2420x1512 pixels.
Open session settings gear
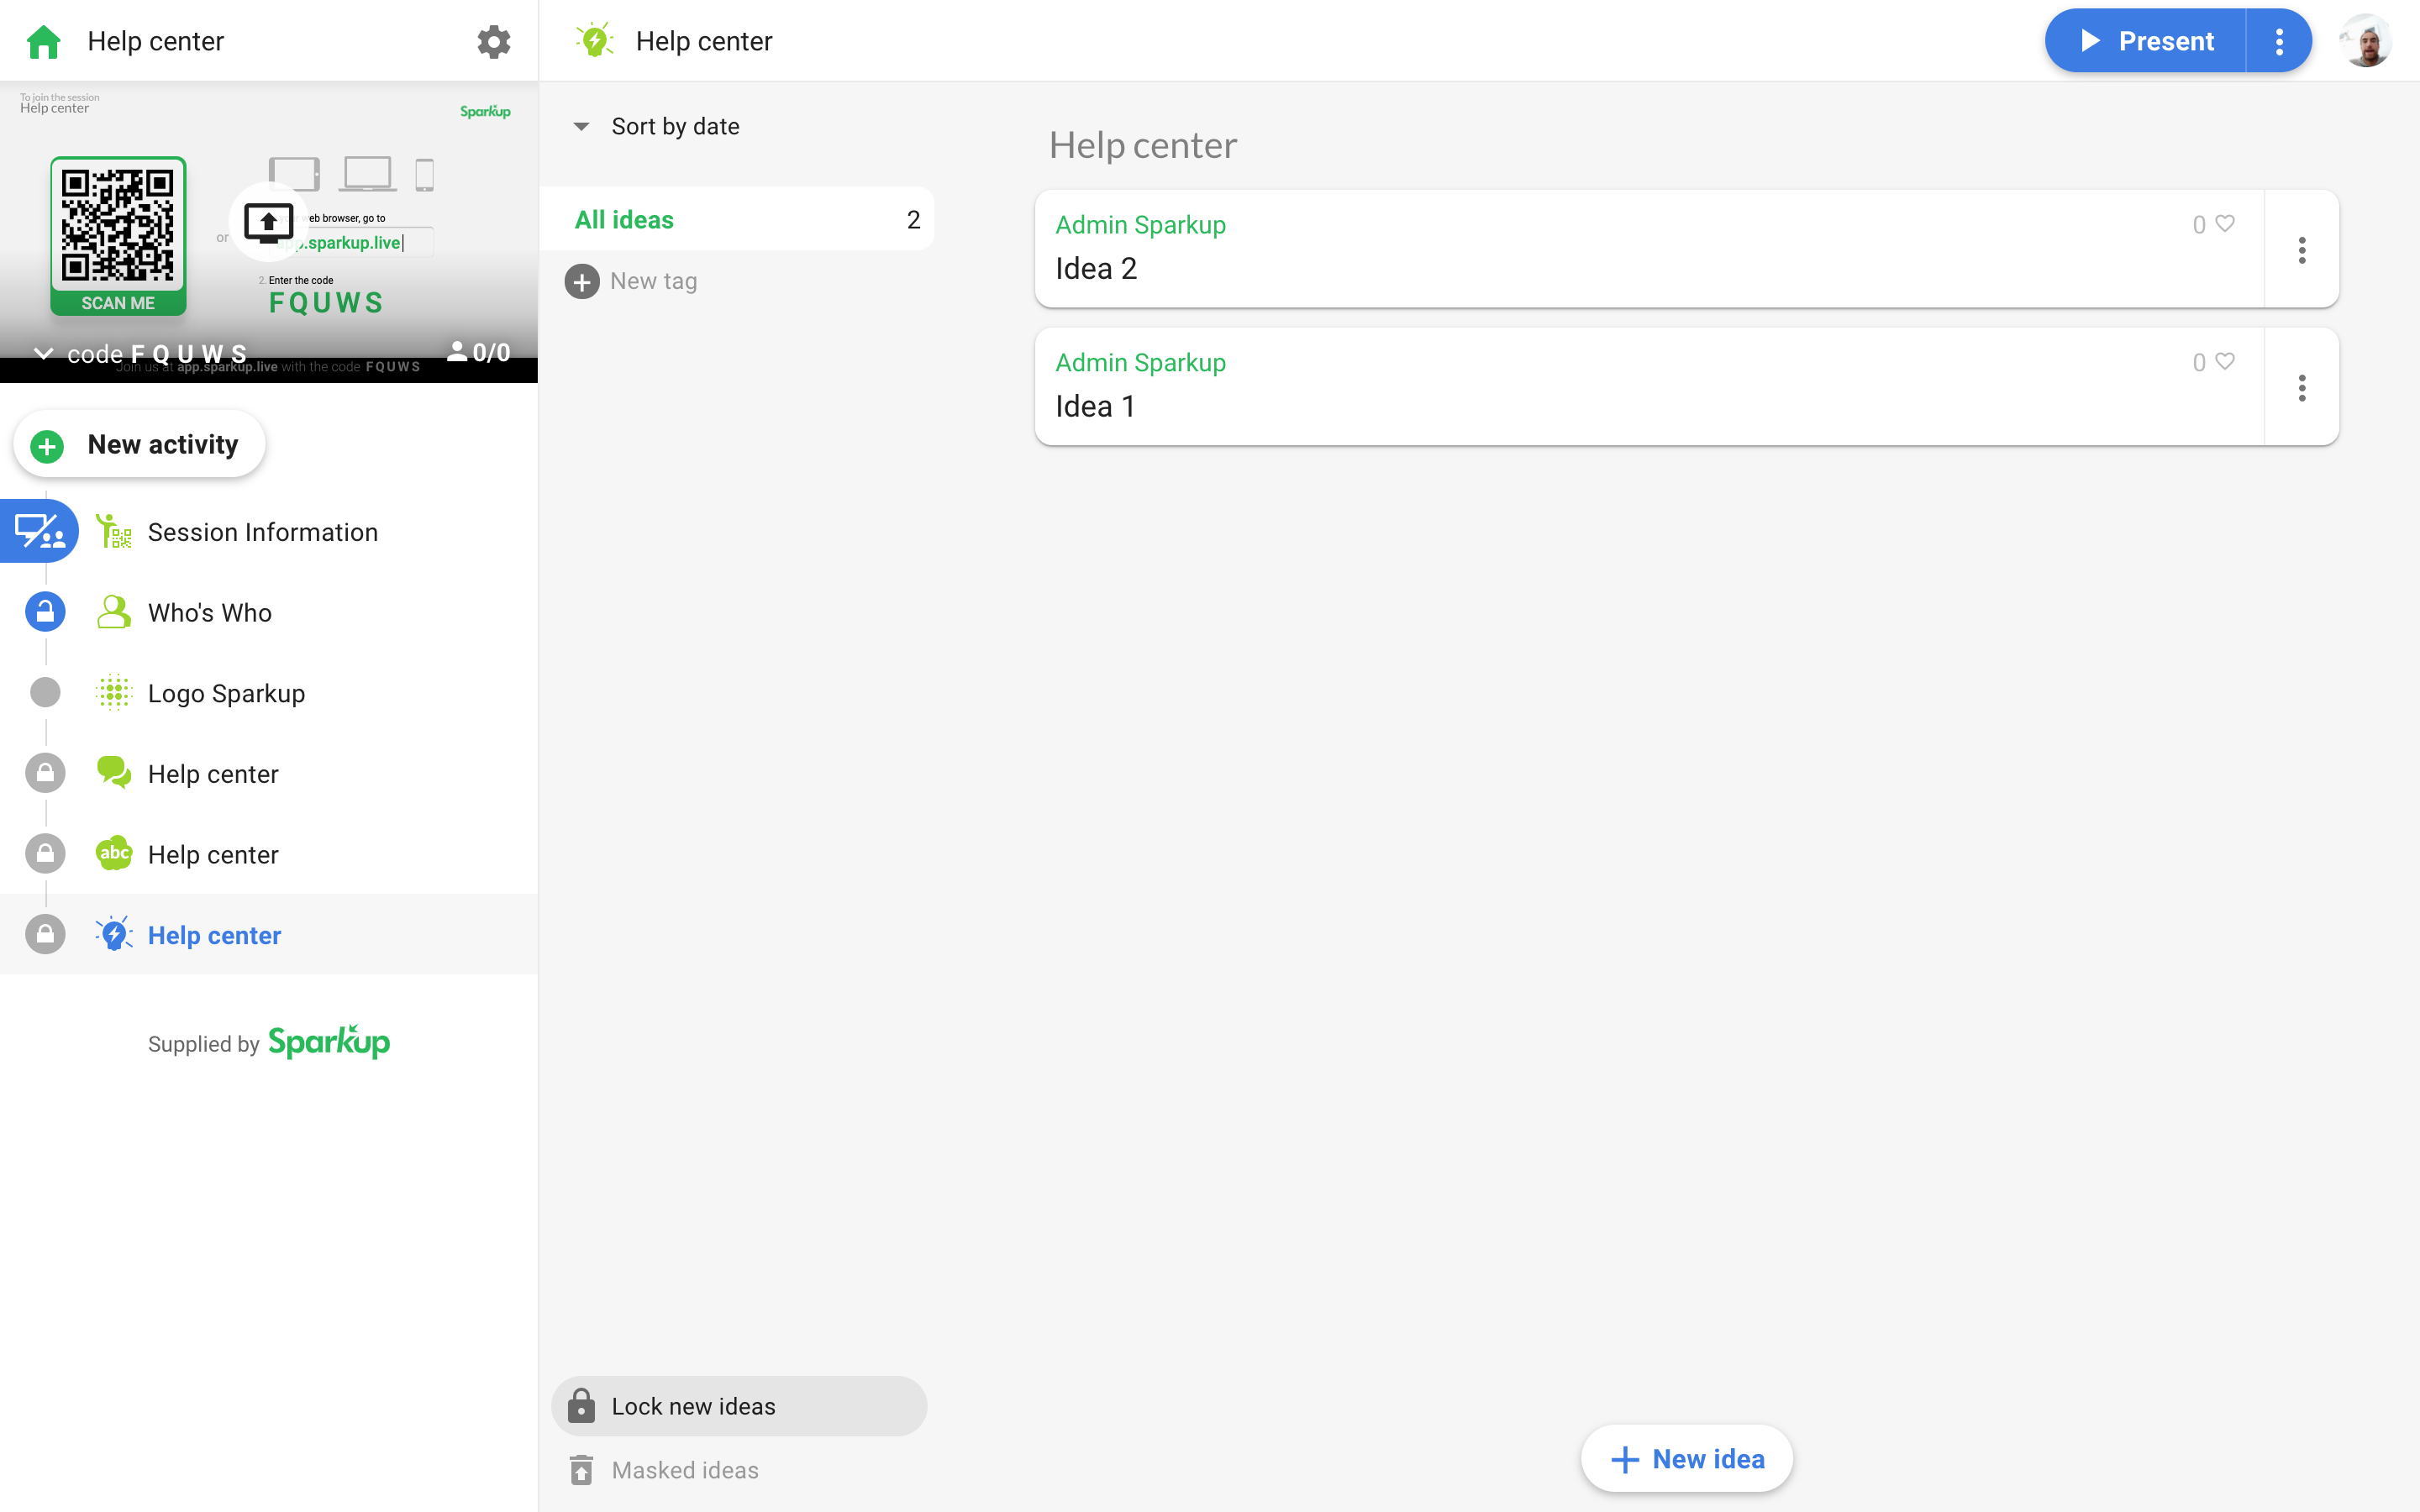(494, 41)
